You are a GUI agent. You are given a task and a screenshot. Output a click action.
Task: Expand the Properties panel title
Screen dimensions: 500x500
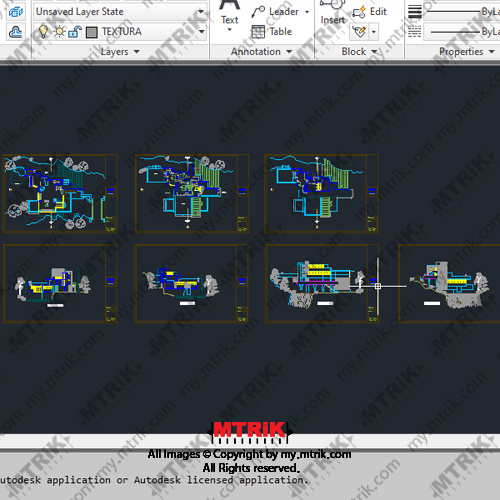[x=467, y=52]
